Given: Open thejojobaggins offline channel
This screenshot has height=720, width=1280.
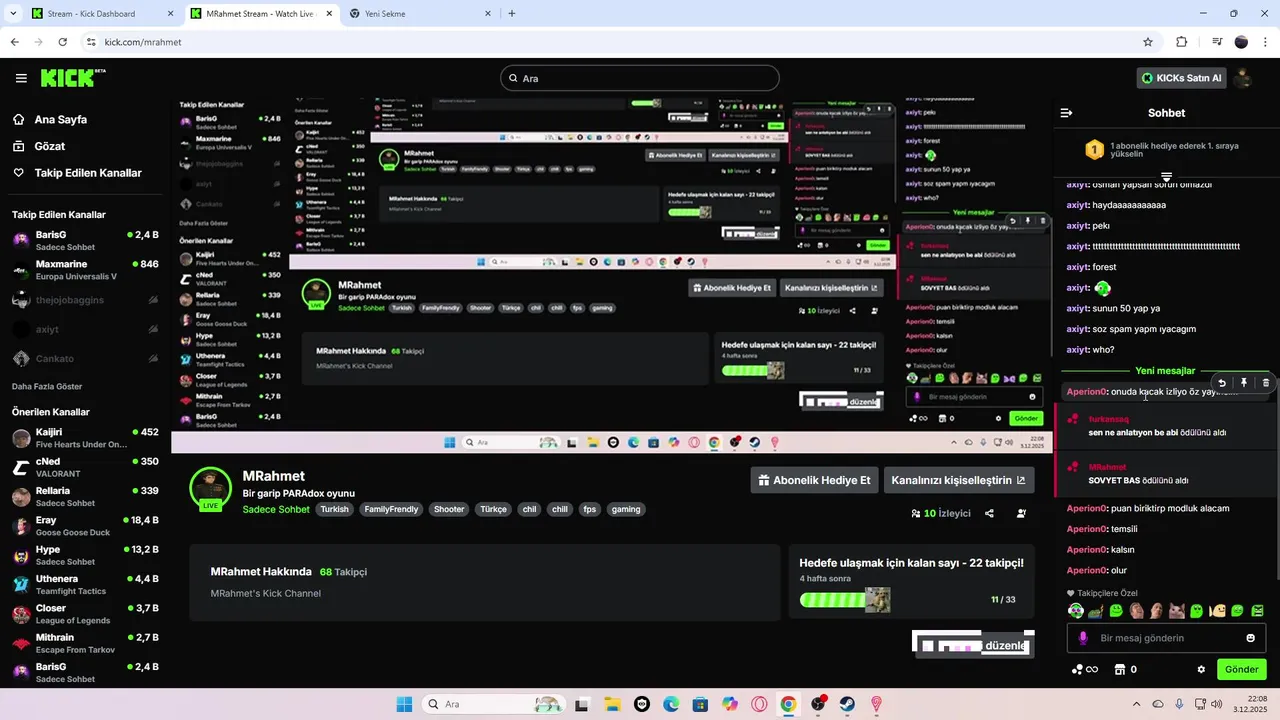Looking at the screenshot, I should pos(85,300).
